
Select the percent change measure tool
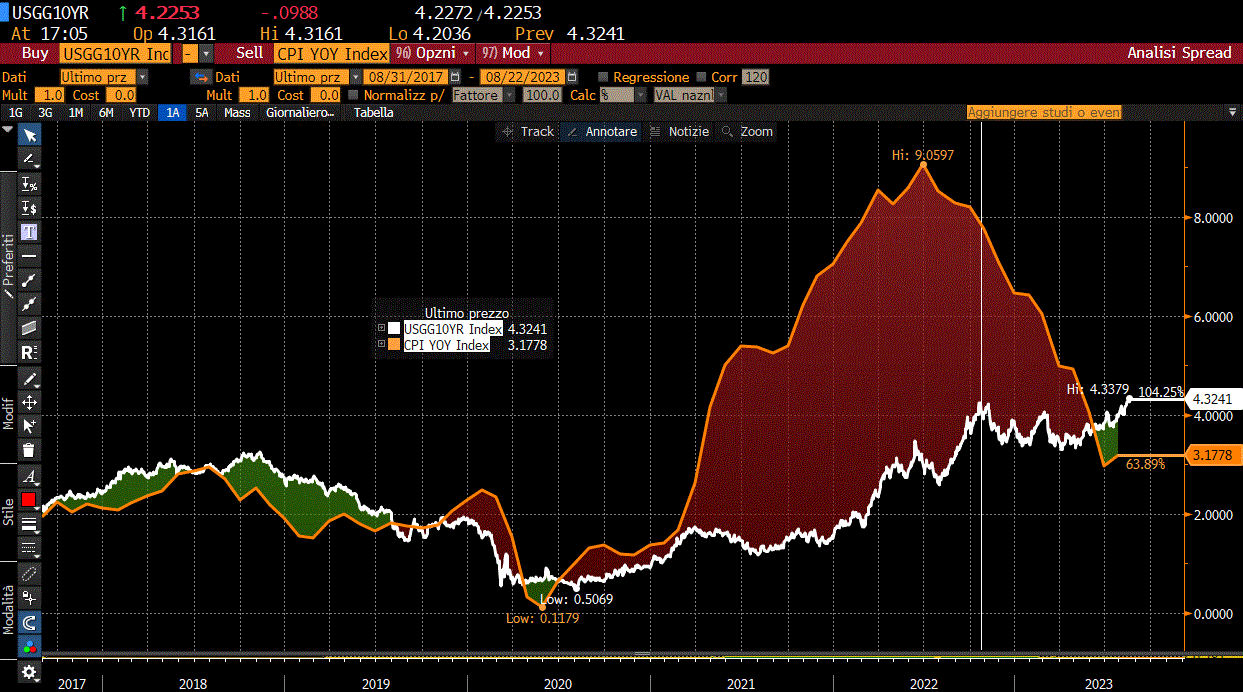pyautogui.click(x=30, y=185)
